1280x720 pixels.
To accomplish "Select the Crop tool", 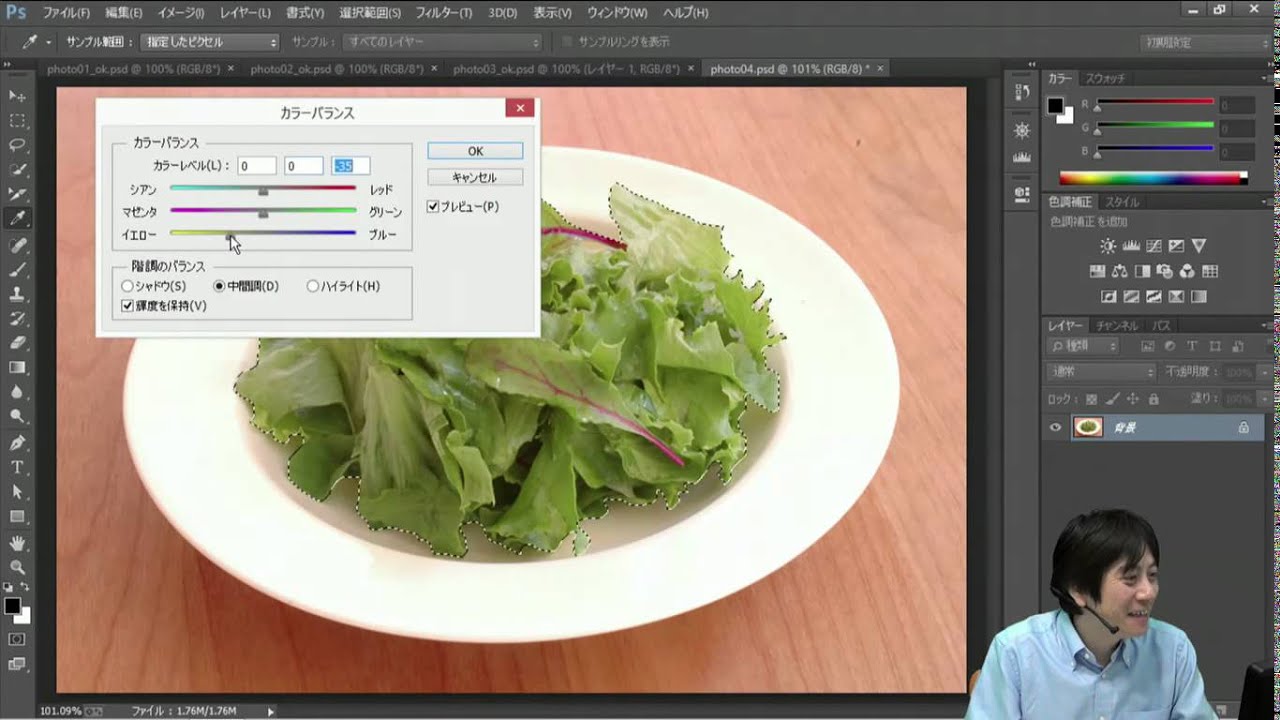I will [17, 194].
